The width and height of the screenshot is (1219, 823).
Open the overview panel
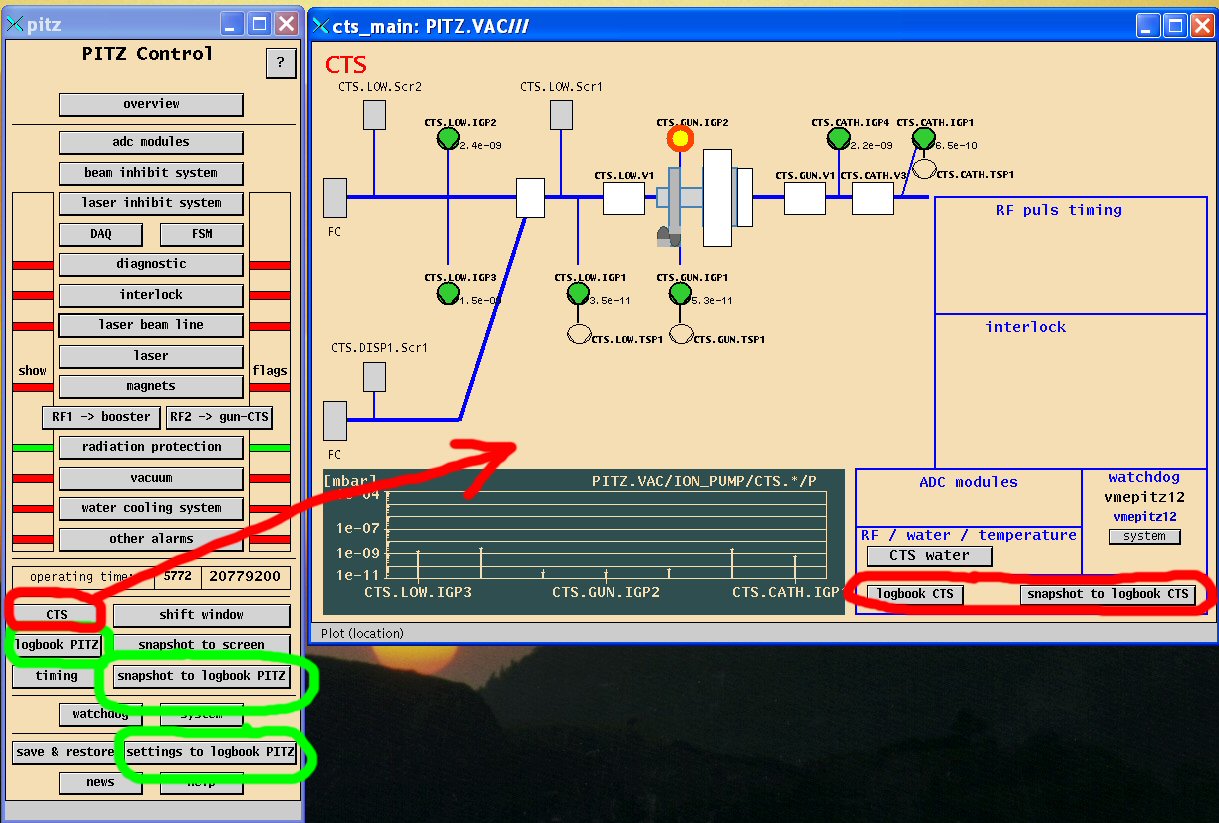point(151,104)
